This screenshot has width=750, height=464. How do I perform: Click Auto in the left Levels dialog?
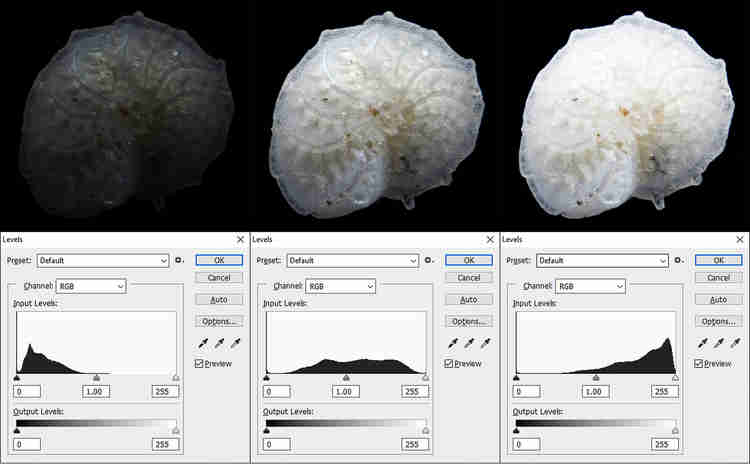(220, 299)
